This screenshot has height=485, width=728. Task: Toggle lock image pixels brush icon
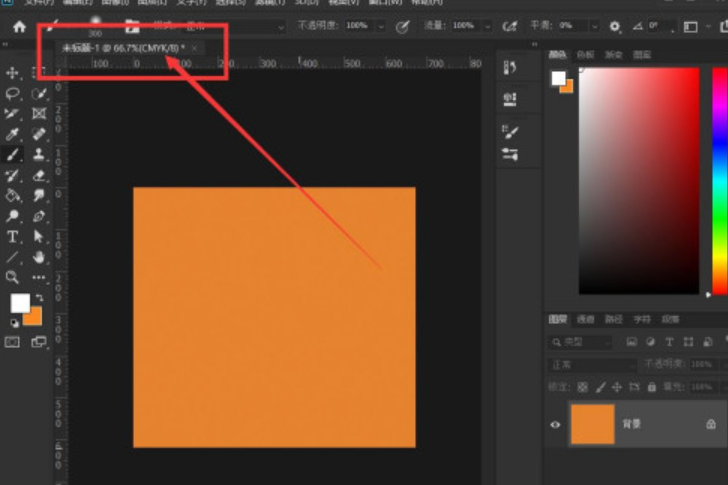point(600,387)
